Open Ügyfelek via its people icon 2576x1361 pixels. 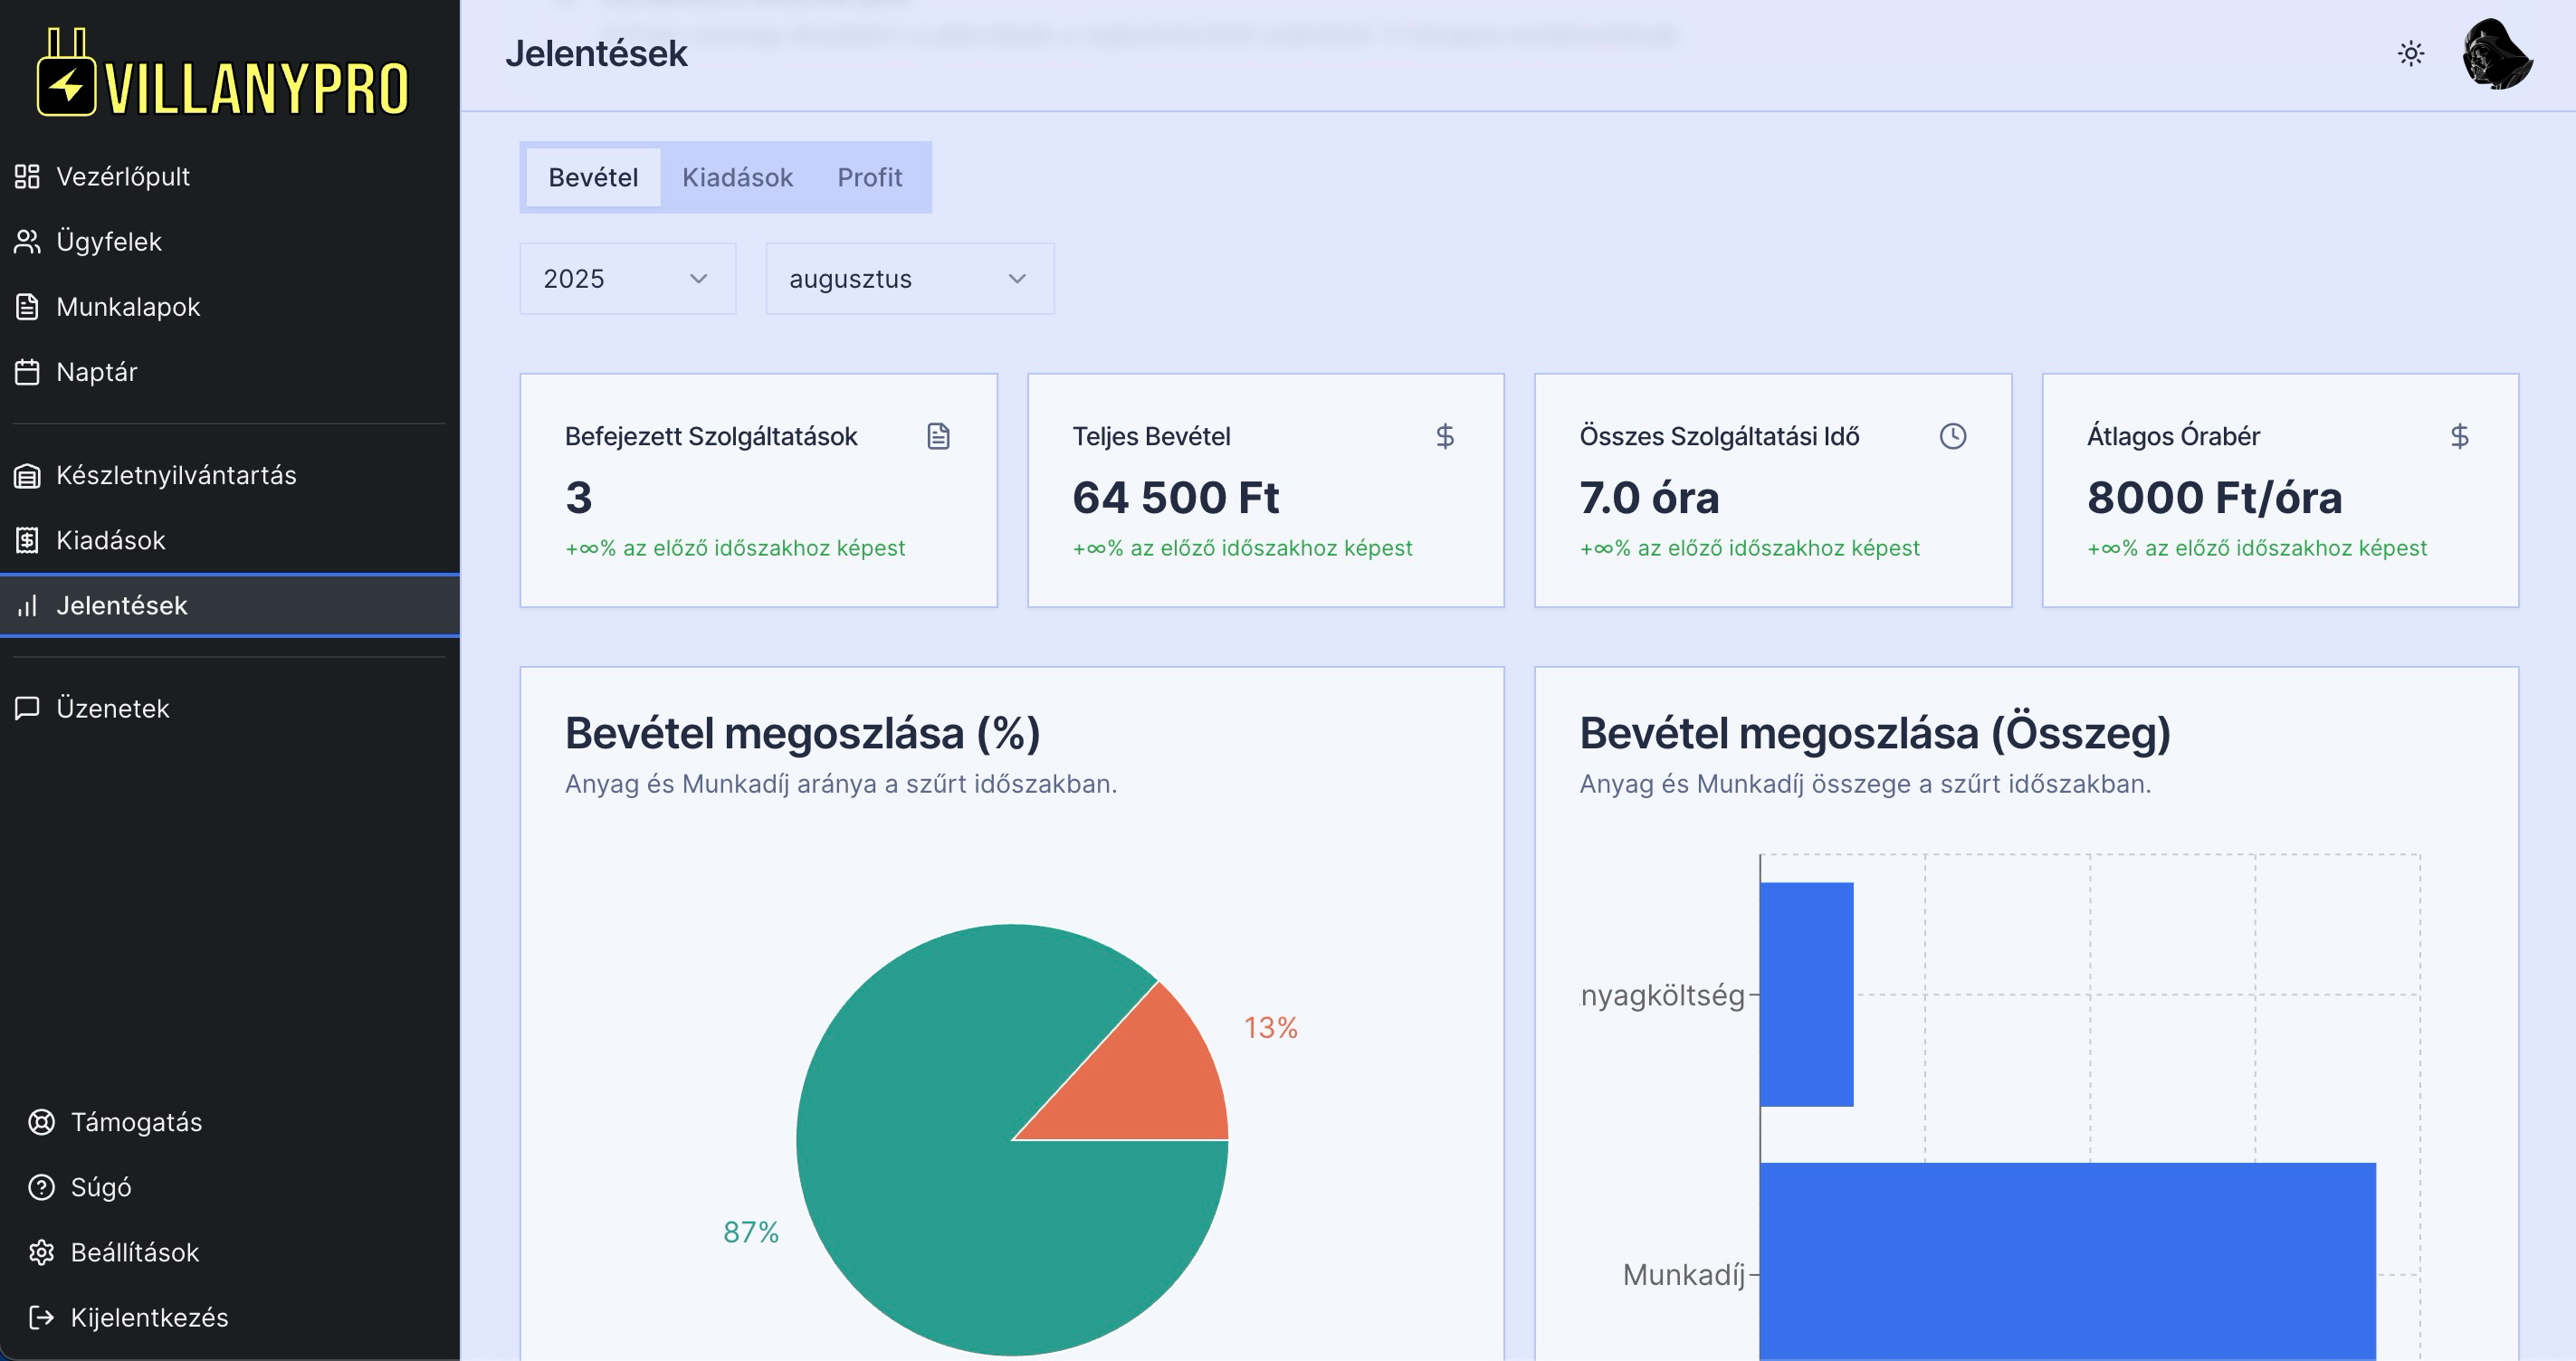[27, 242]
